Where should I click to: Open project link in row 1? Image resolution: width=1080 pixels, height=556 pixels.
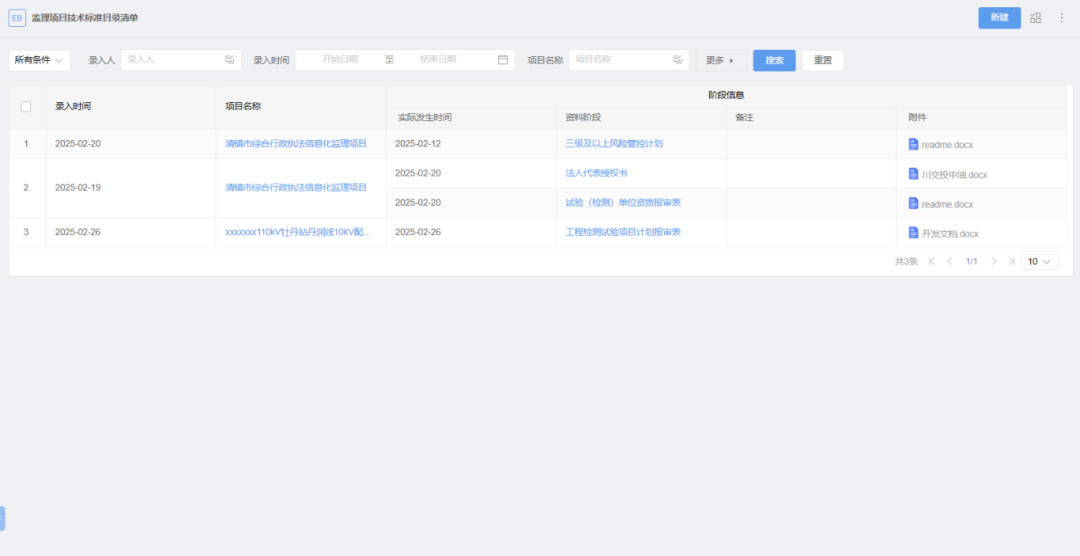[296, 144]
